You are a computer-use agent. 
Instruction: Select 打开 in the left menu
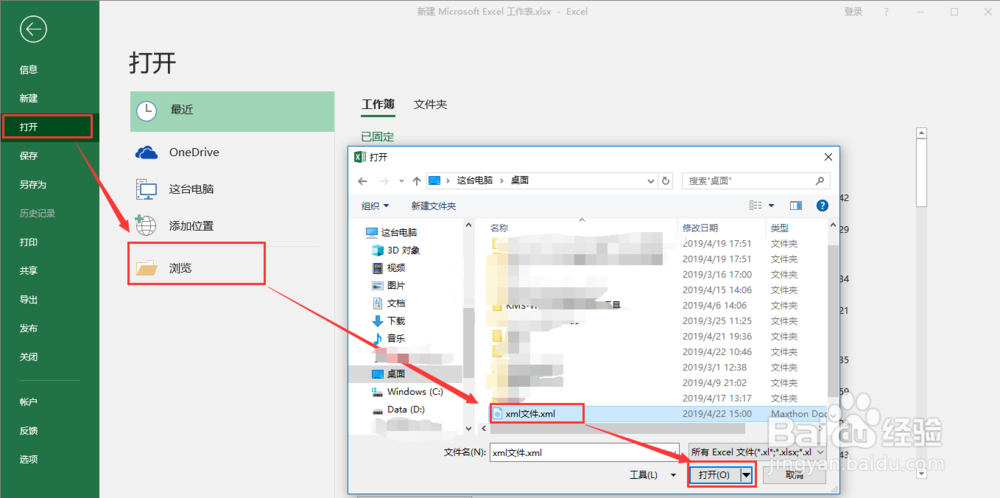[x=29, y=127]
